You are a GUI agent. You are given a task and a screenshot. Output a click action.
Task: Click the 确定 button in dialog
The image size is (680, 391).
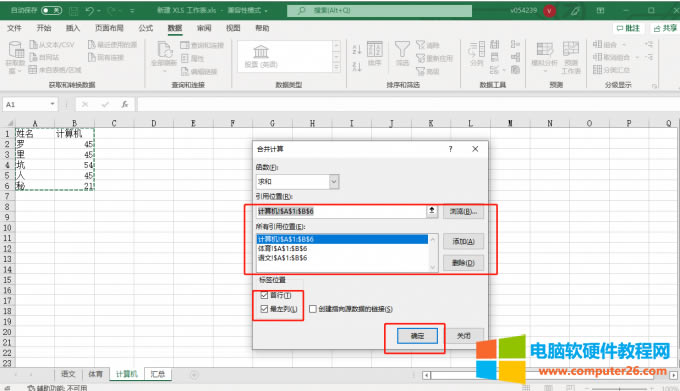click(417, 336)
